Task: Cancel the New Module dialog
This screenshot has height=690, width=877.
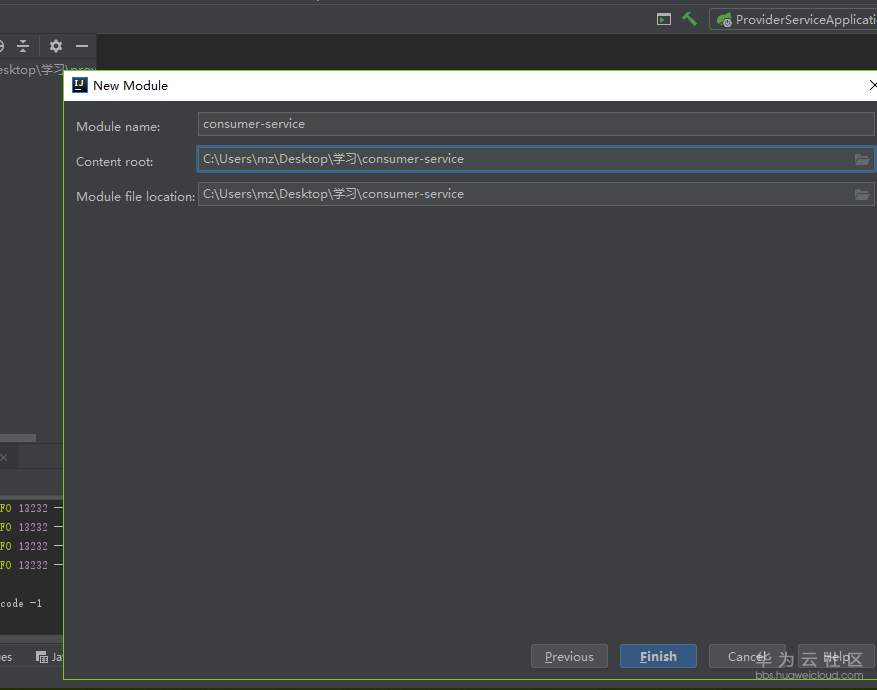Action: tap(747, 656)
